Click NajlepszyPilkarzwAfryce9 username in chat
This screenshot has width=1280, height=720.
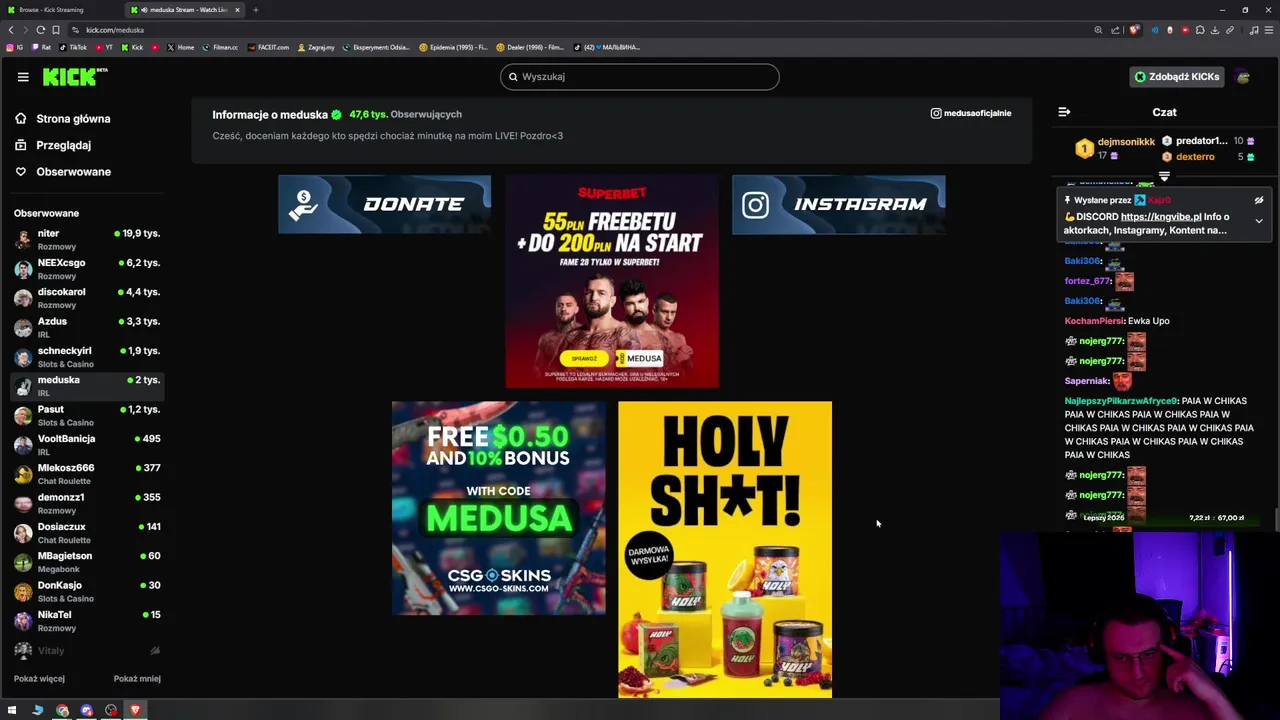click(1121, 401)
